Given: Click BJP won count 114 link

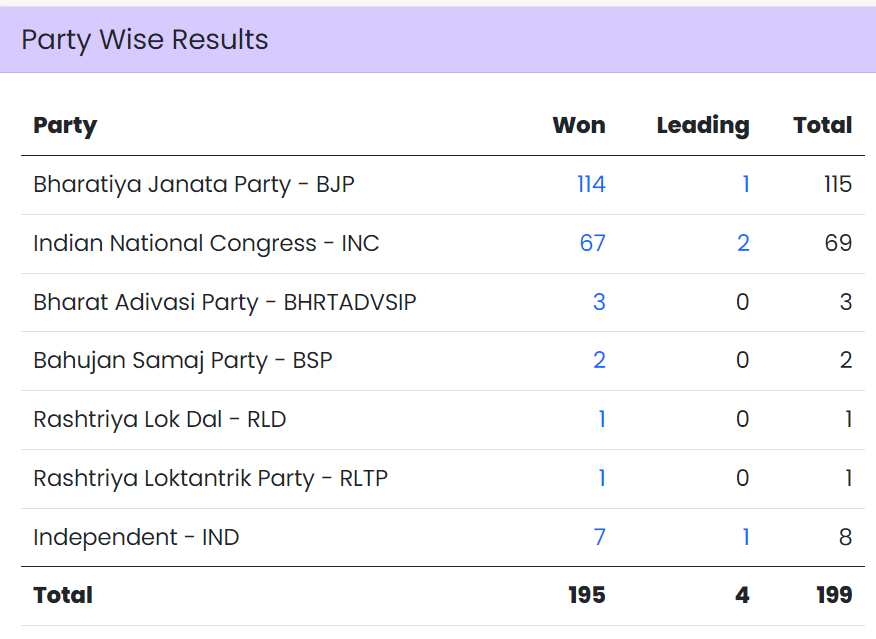Looking at the screenshot, I should click(591, 185).
